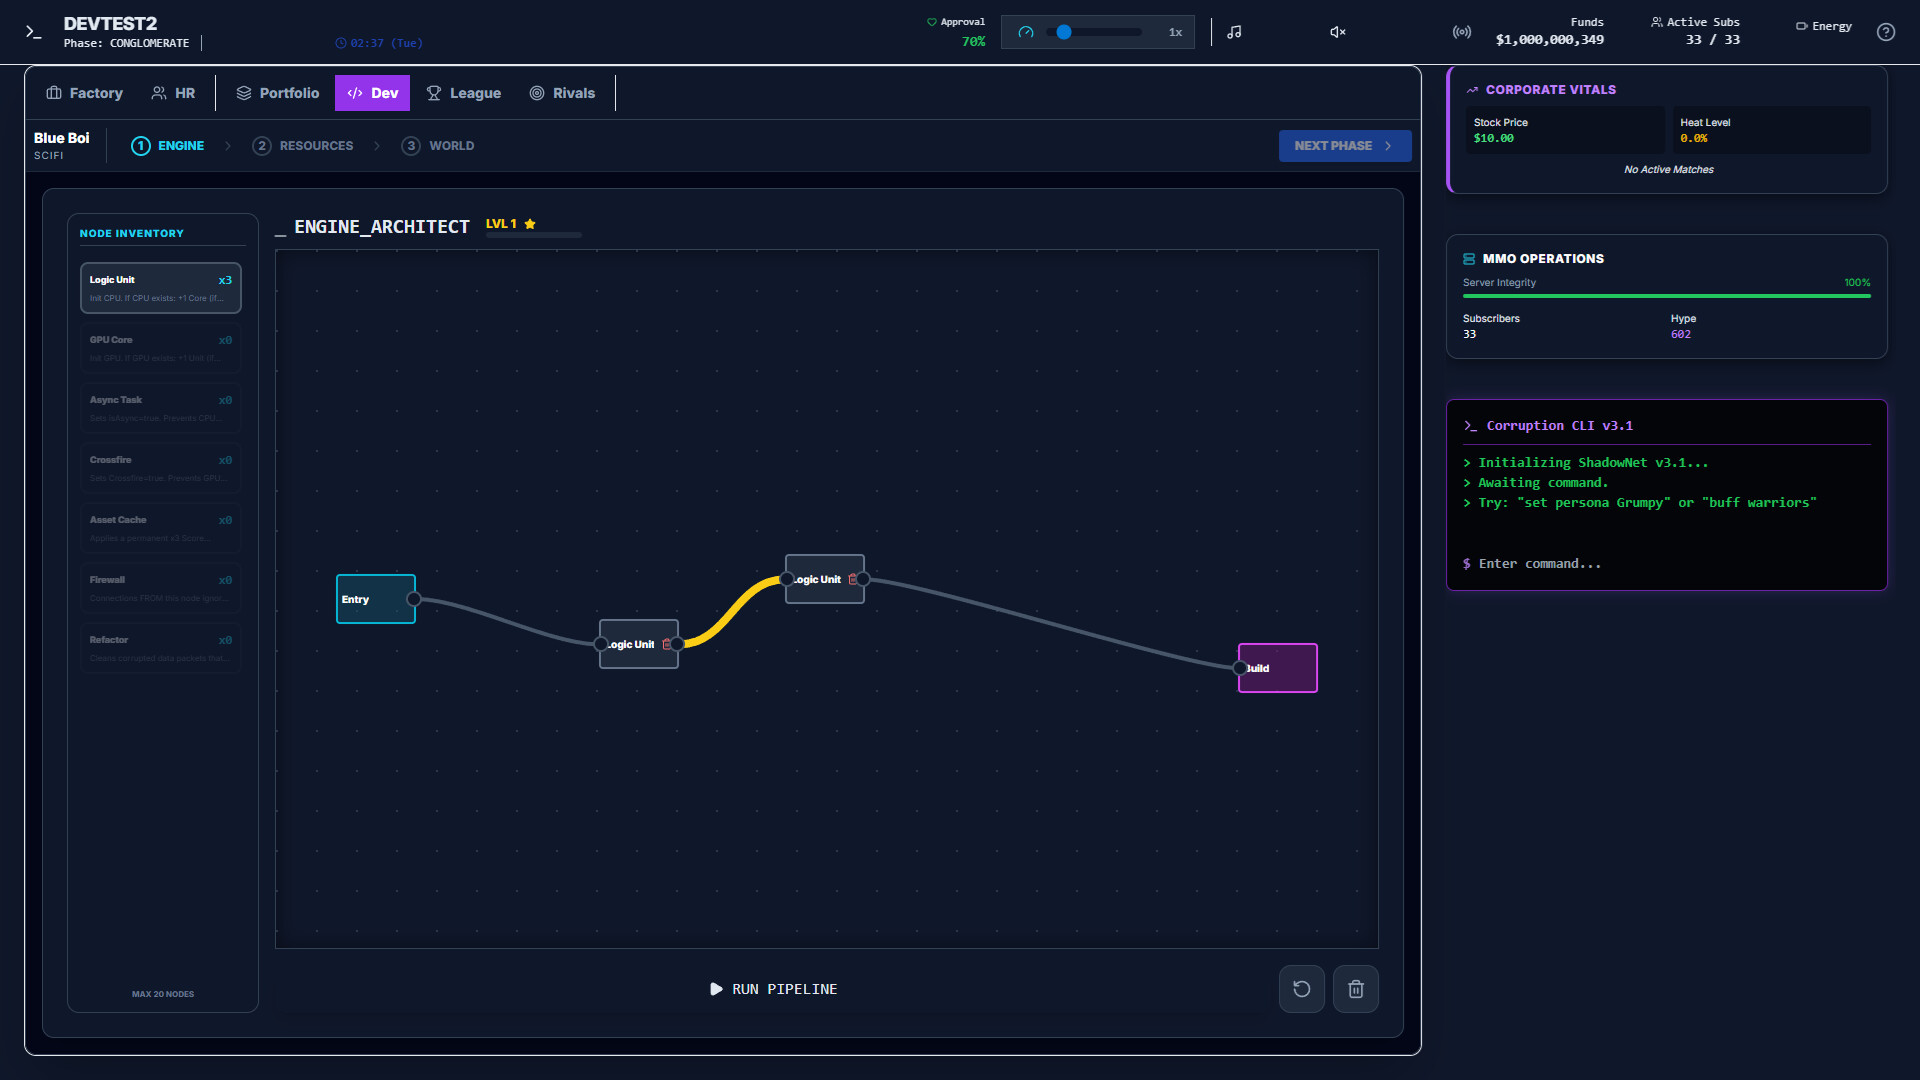Open the help question mark icon
Image resolution: width=1920 pixels, height=1080 pixels.
click(1886, 32)
